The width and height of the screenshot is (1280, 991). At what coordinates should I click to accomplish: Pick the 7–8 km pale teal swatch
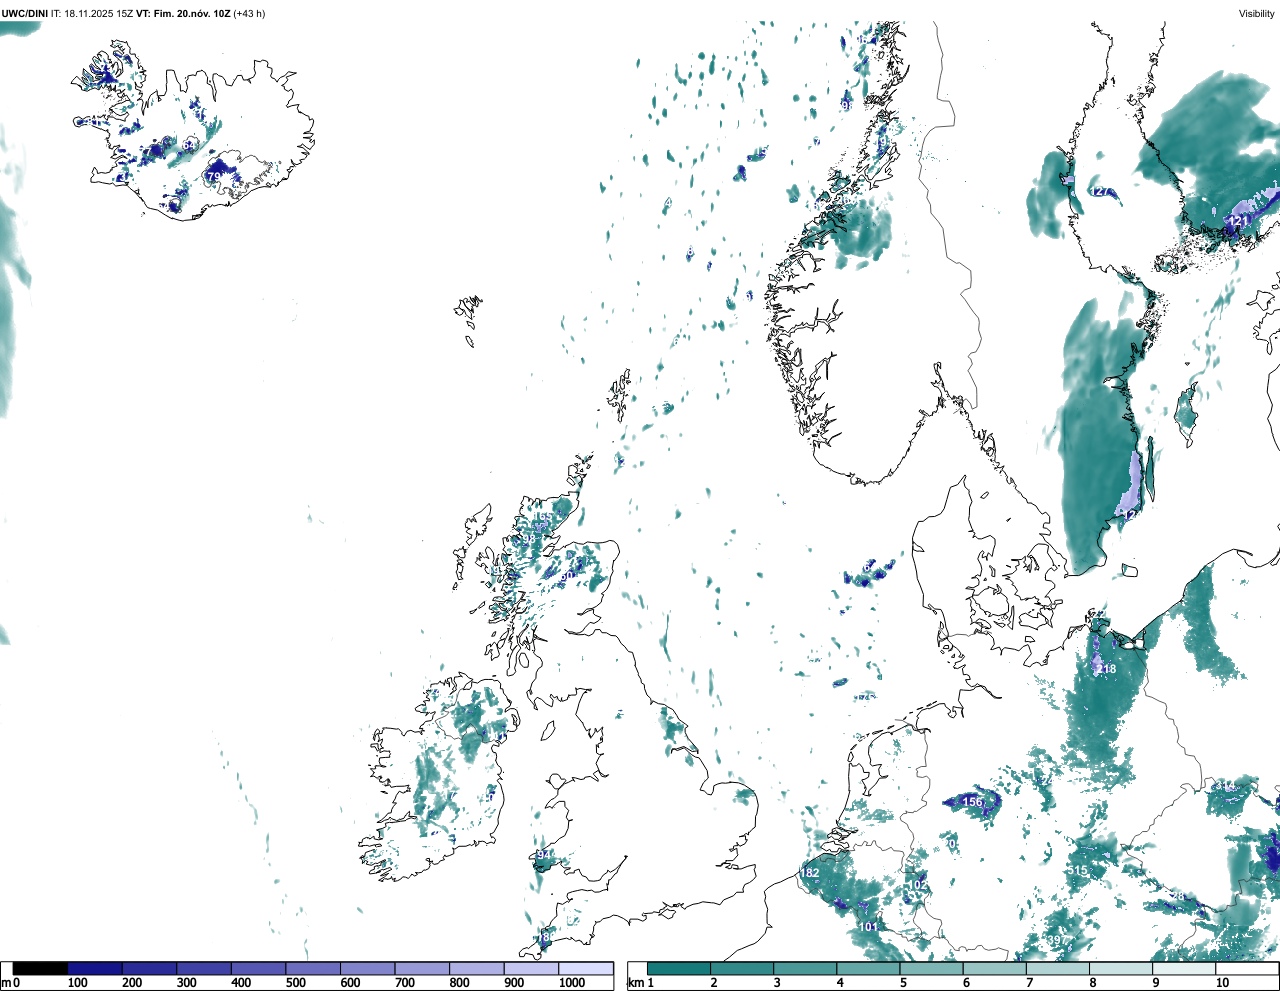1058,969
